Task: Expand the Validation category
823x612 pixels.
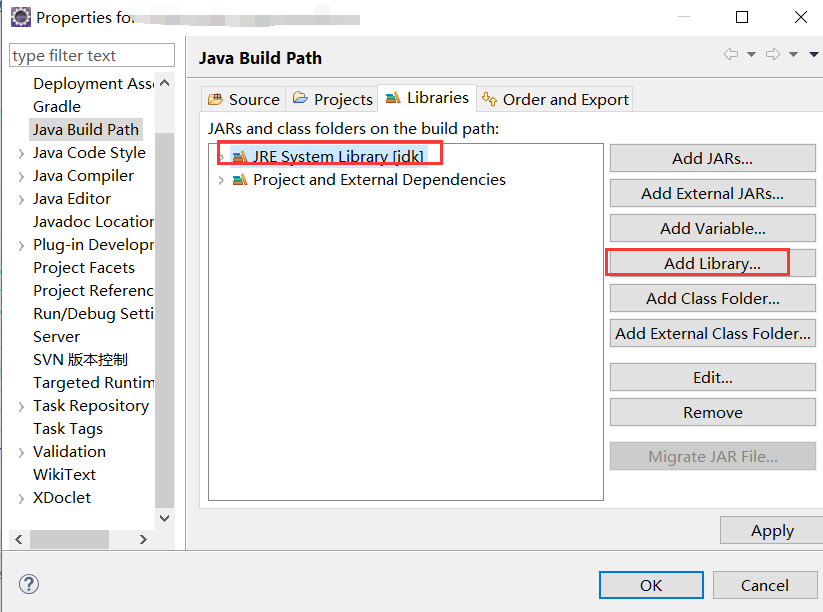Action: click(x=21, y=452)
